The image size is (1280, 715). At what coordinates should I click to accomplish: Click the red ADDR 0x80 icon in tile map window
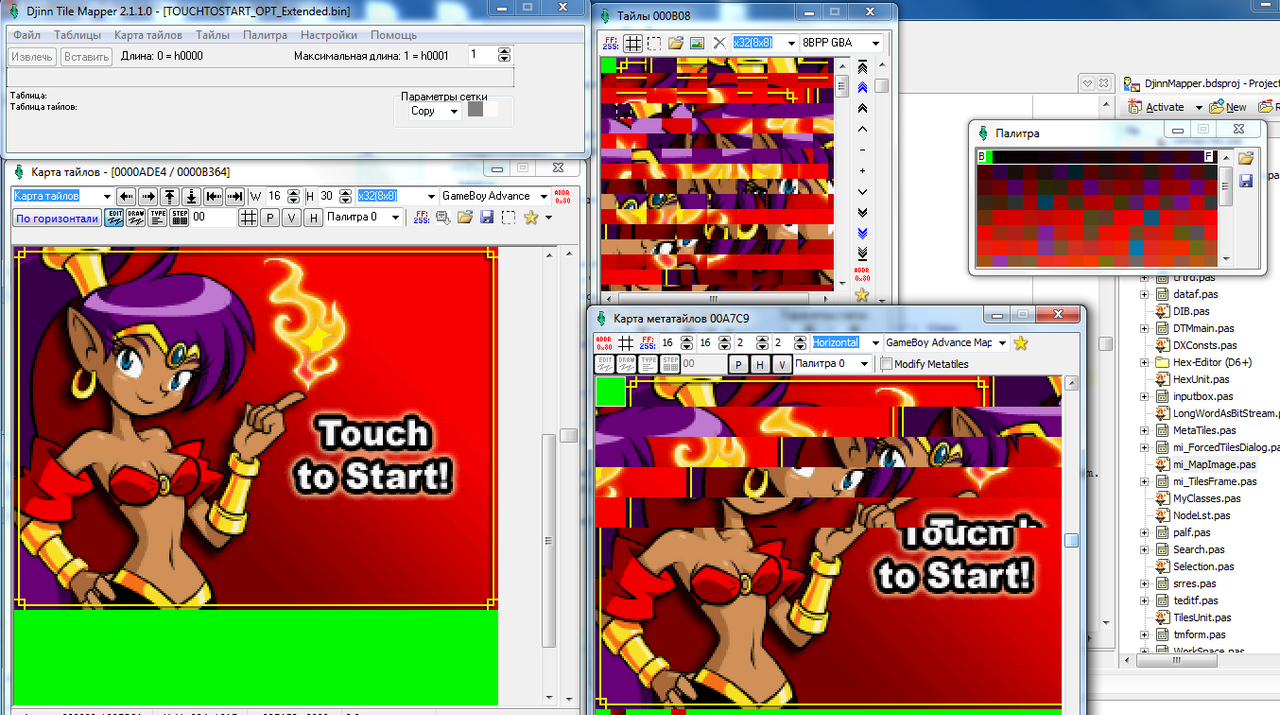[562, 197]
